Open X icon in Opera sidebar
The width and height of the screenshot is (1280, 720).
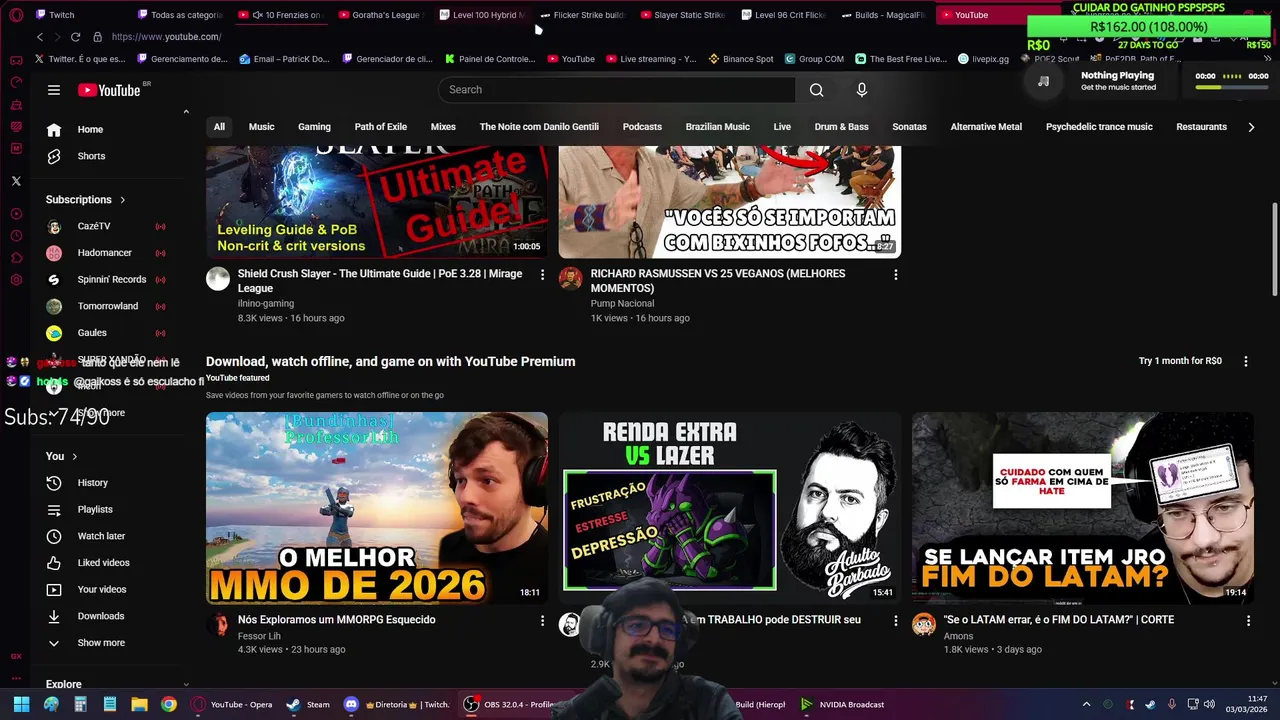[x=16, y=181]
